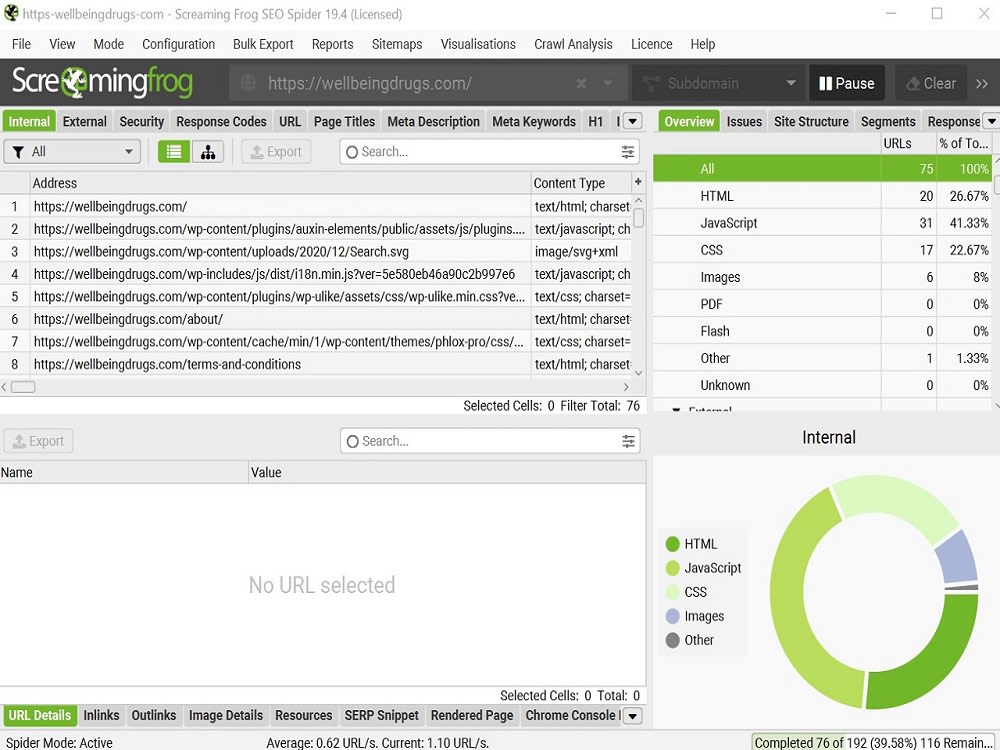Export the lower details panel

coord(38,441)
